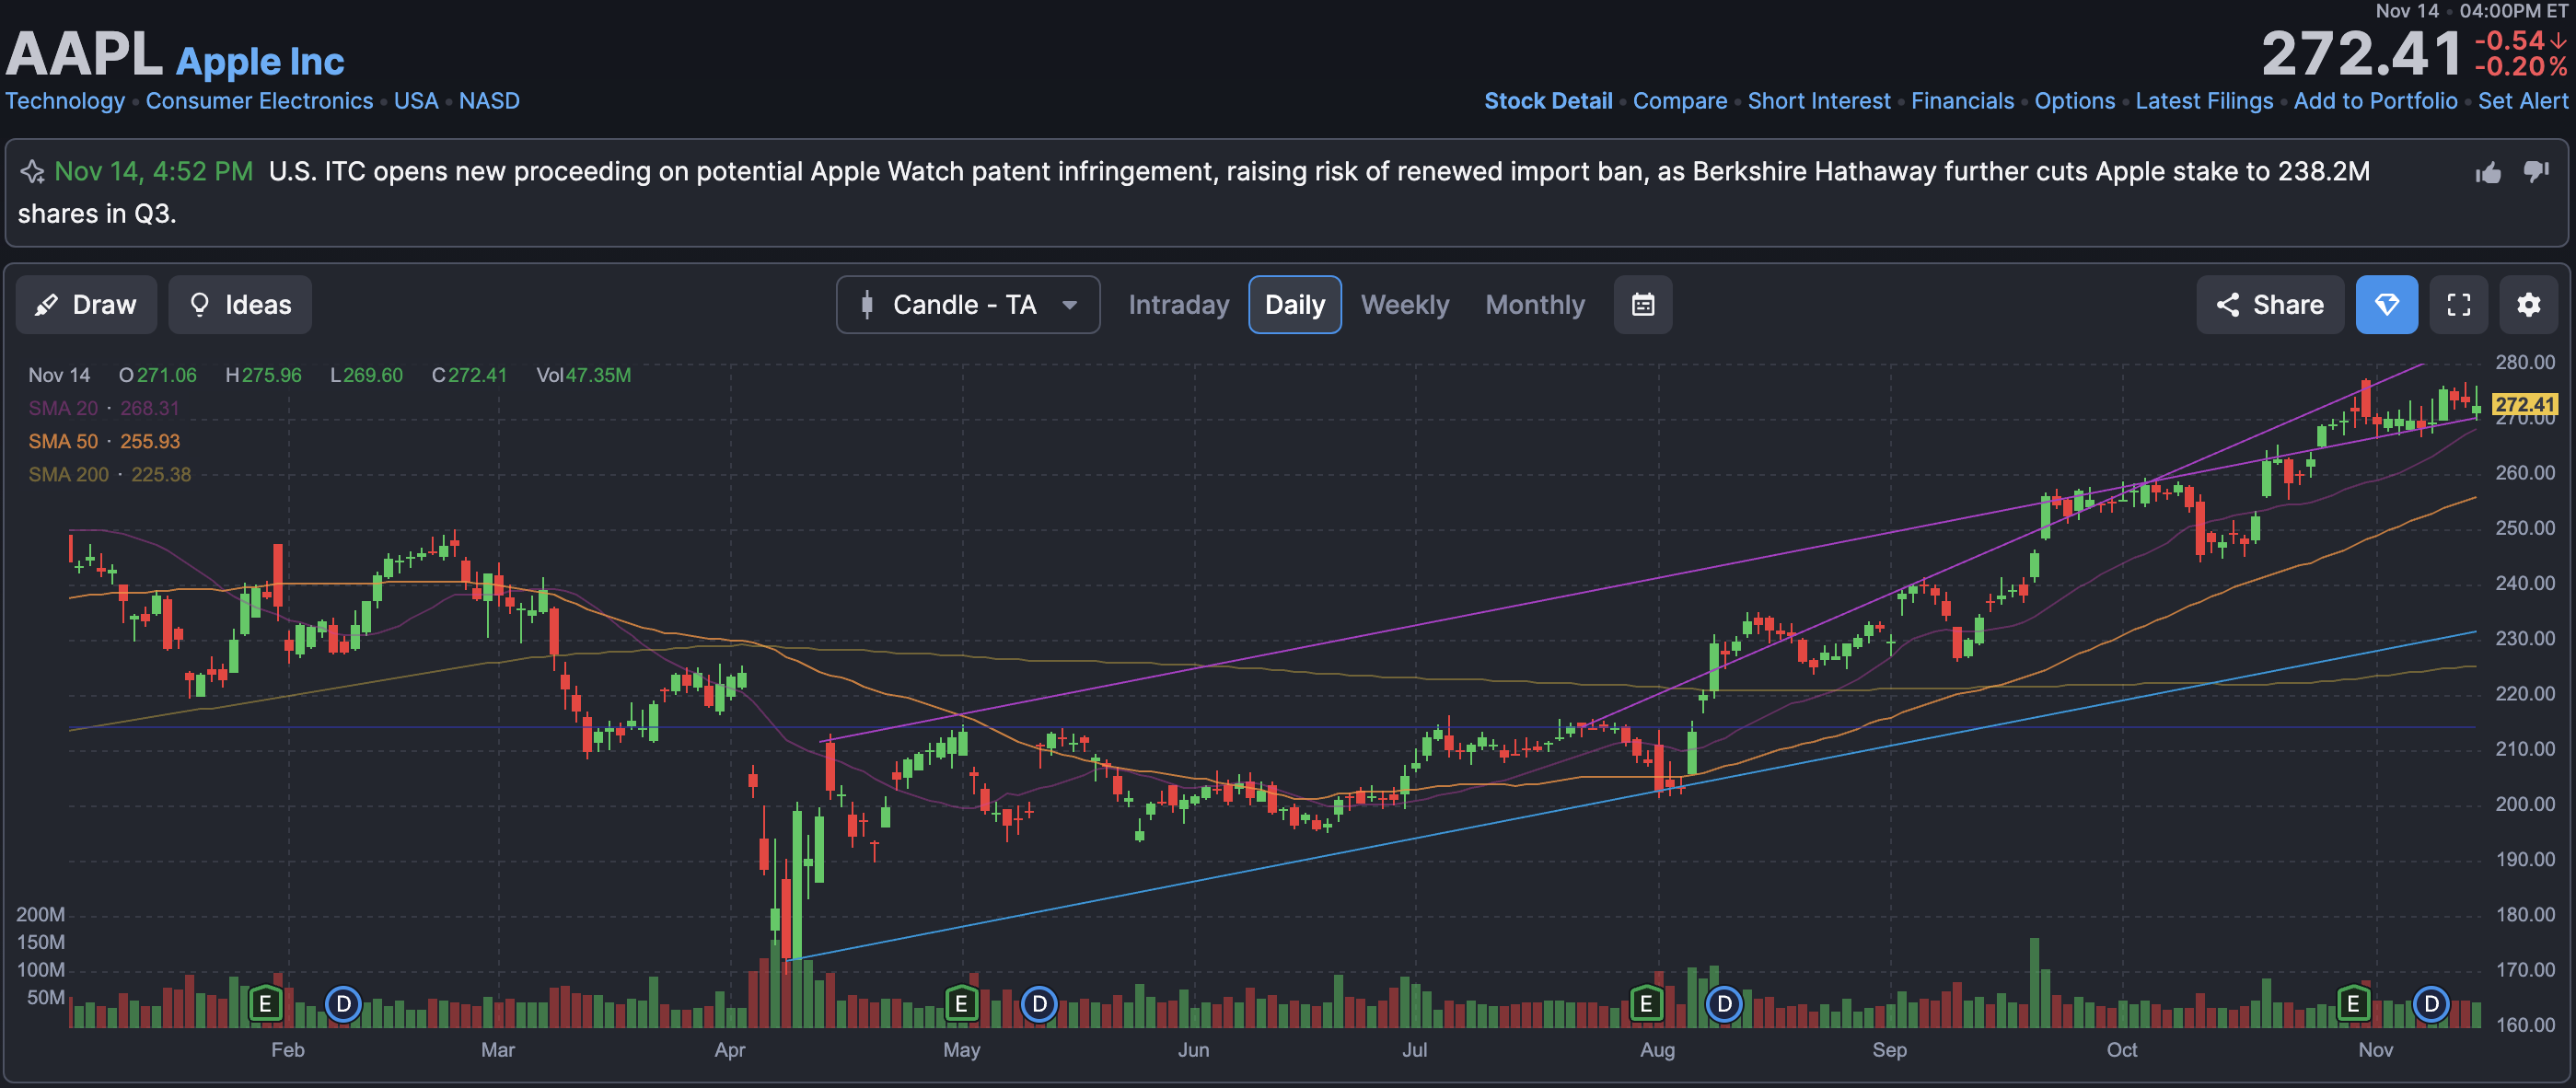
Task: Expand the Ideas menu
Action: [240, 304]
